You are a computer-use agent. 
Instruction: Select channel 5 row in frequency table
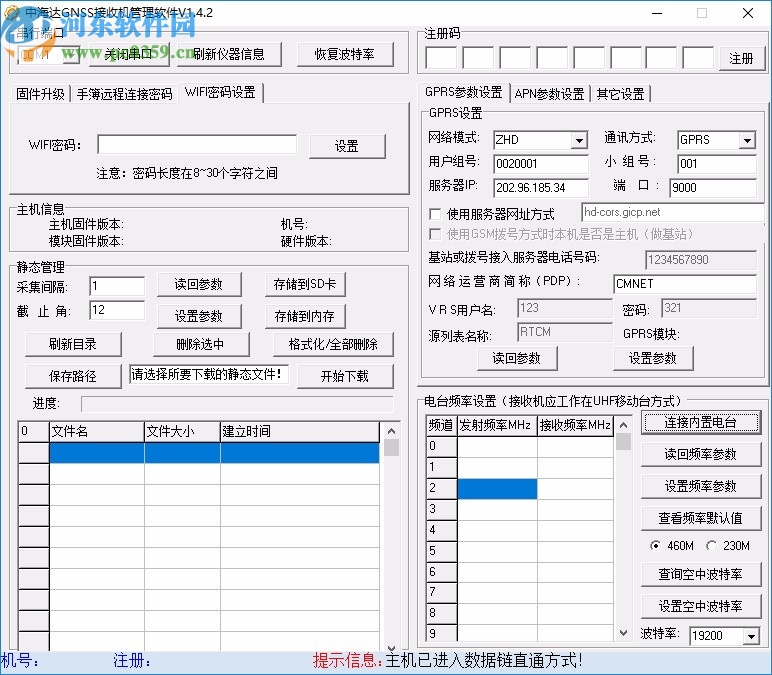[519, 550]
